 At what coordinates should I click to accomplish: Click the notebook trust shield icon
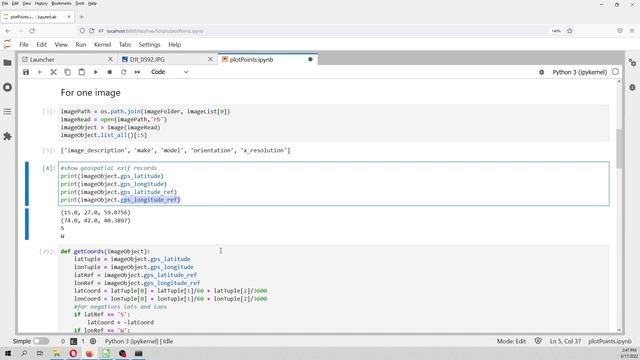coord(538,341)
